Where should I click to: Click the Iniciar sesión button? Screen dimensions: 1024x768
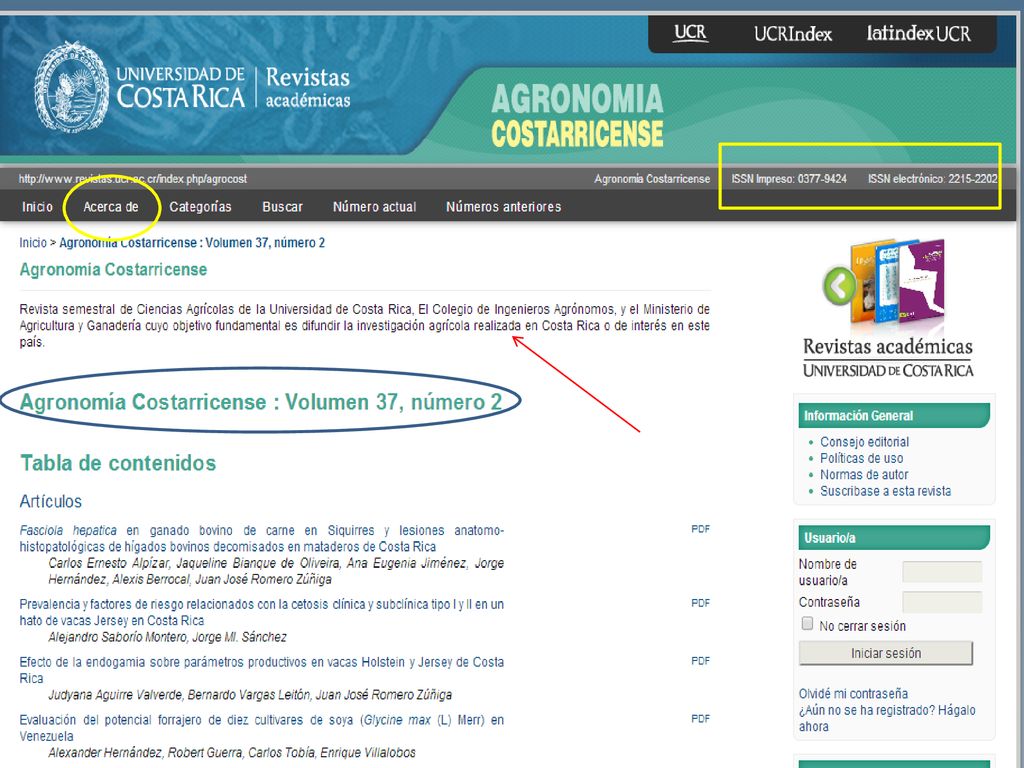click(x=886, y=653)
